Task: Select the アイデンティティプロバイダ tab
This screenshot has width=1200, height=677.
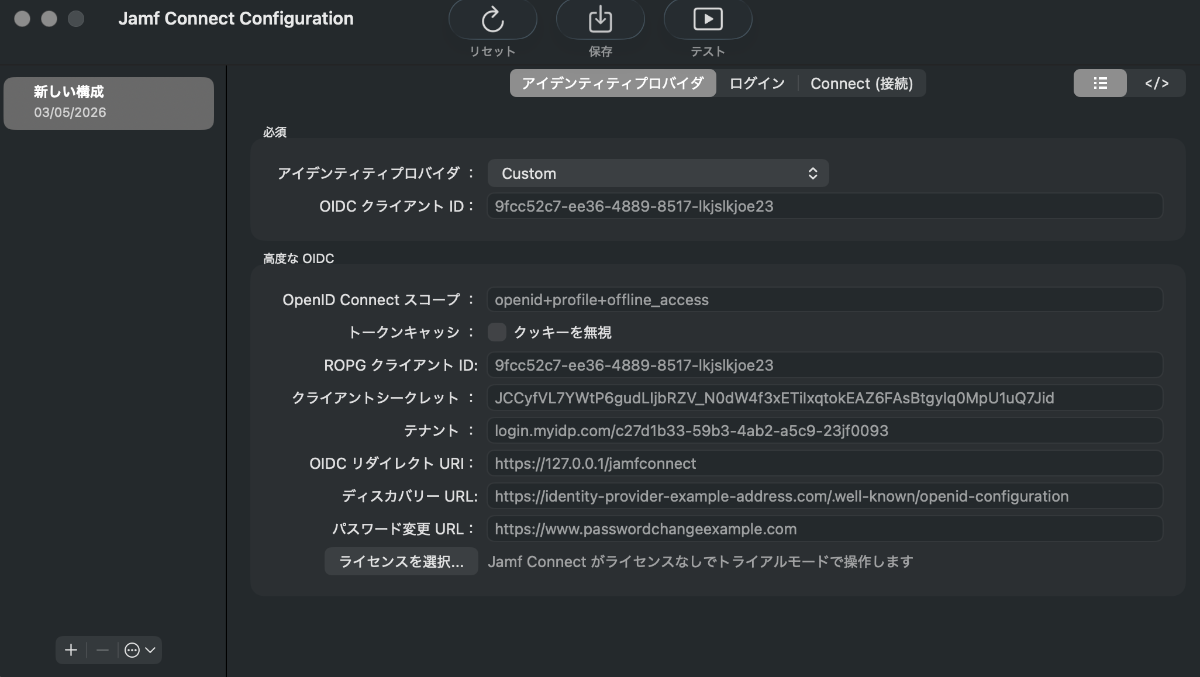Action: tap(613, 83)
